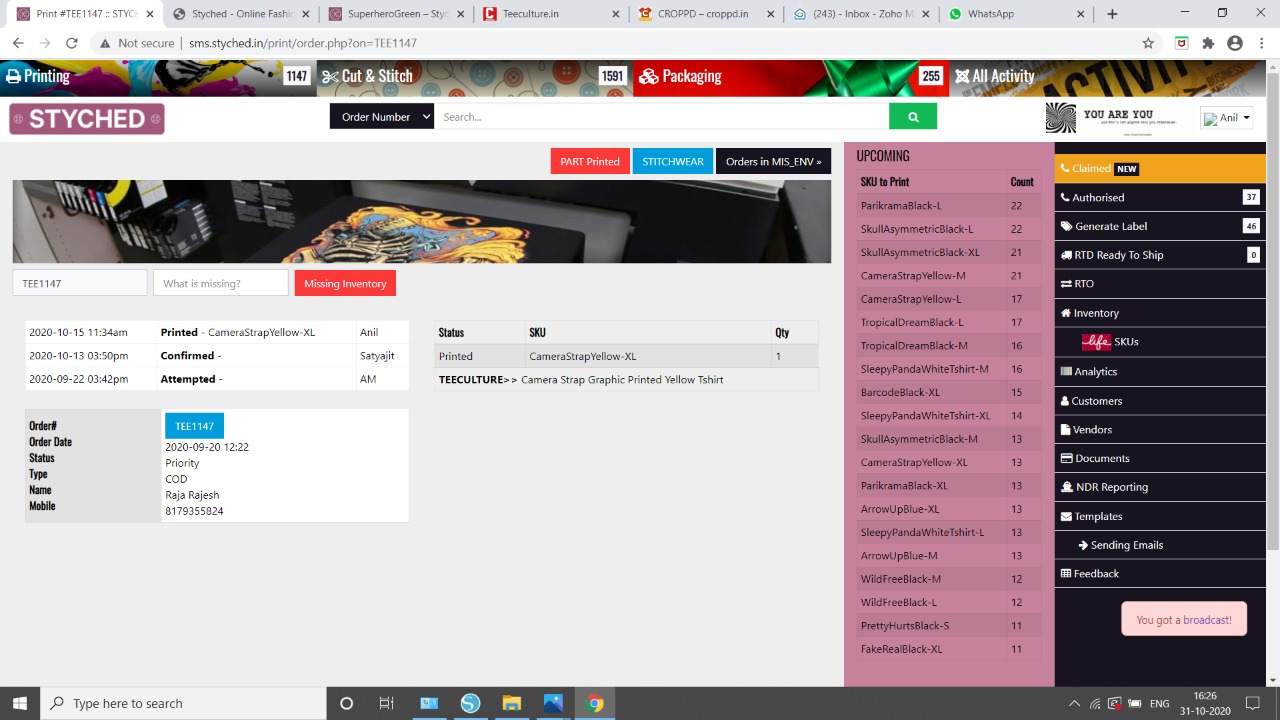This screenshot has width=1280, height=720.
Task: Expand the Order Number dropdown
Action: (x=382, y=117)
